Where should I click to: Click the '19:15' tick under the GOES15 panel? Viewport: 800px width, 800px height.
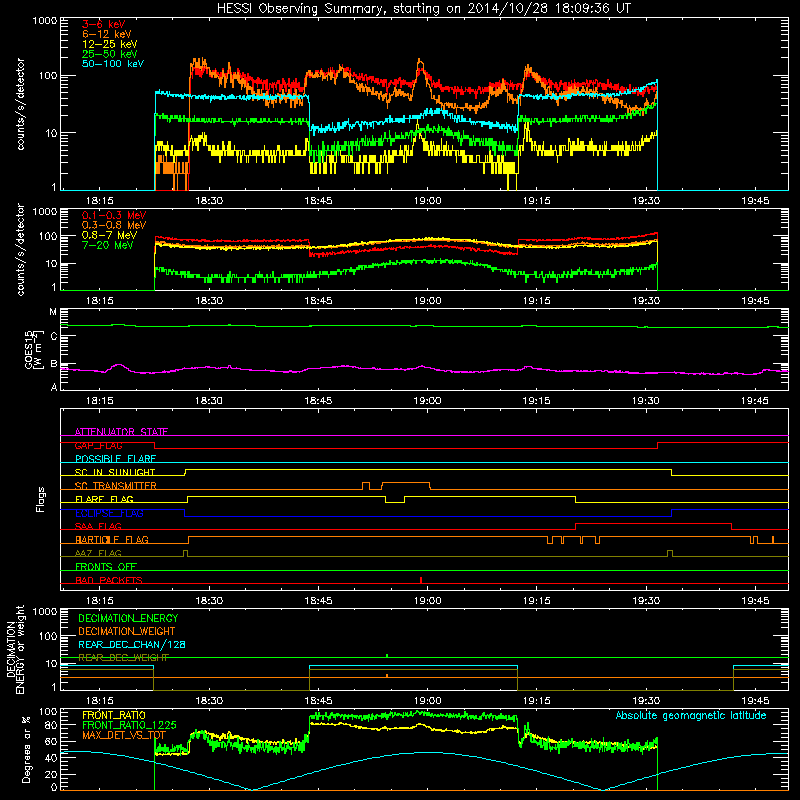[536, 401]
